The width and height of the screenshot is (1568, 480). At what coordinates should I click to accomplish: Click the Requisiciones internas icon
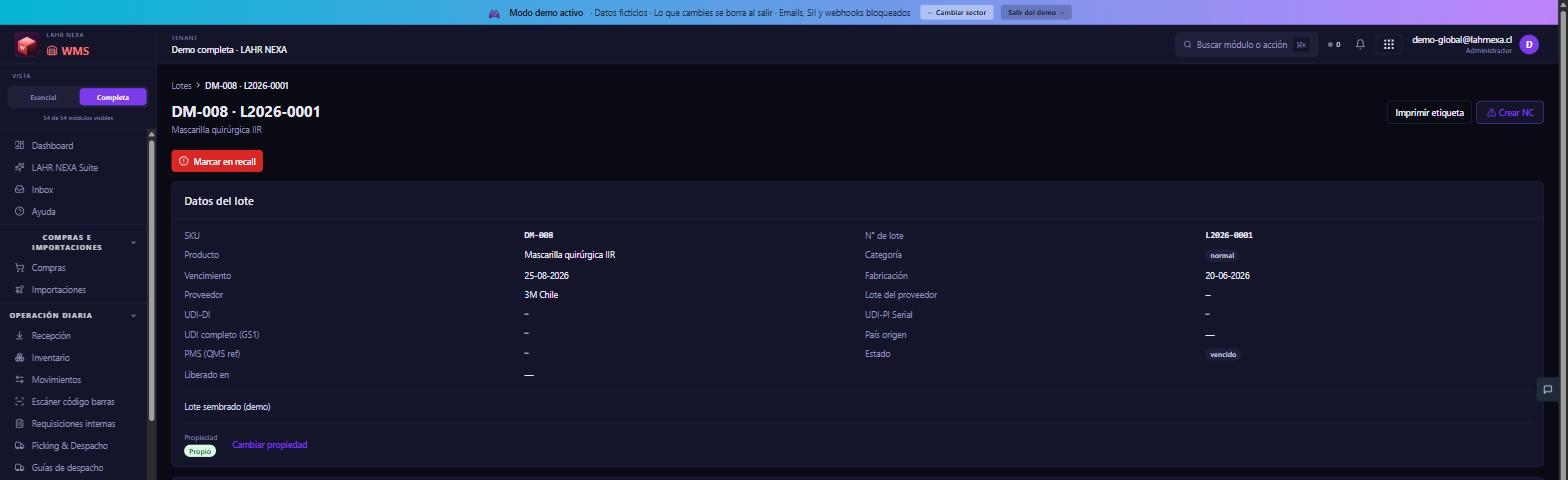point(20,424)
